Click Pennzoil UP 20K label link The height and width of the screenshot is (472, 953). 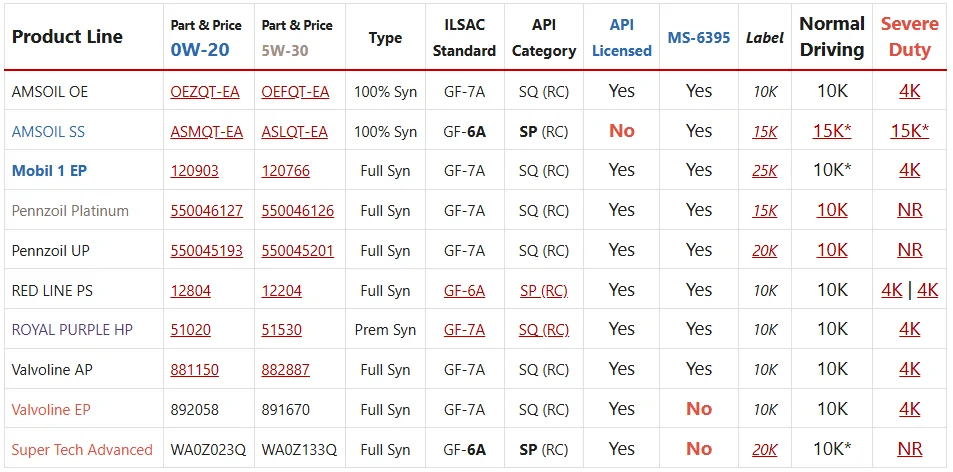(x=765, y=250)
